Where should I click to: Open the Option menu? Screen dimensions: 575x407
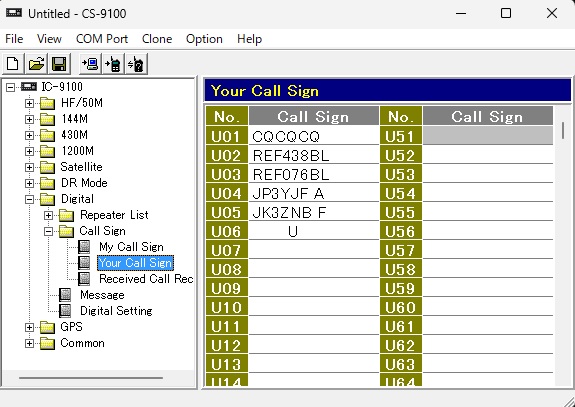click(204, 39)
